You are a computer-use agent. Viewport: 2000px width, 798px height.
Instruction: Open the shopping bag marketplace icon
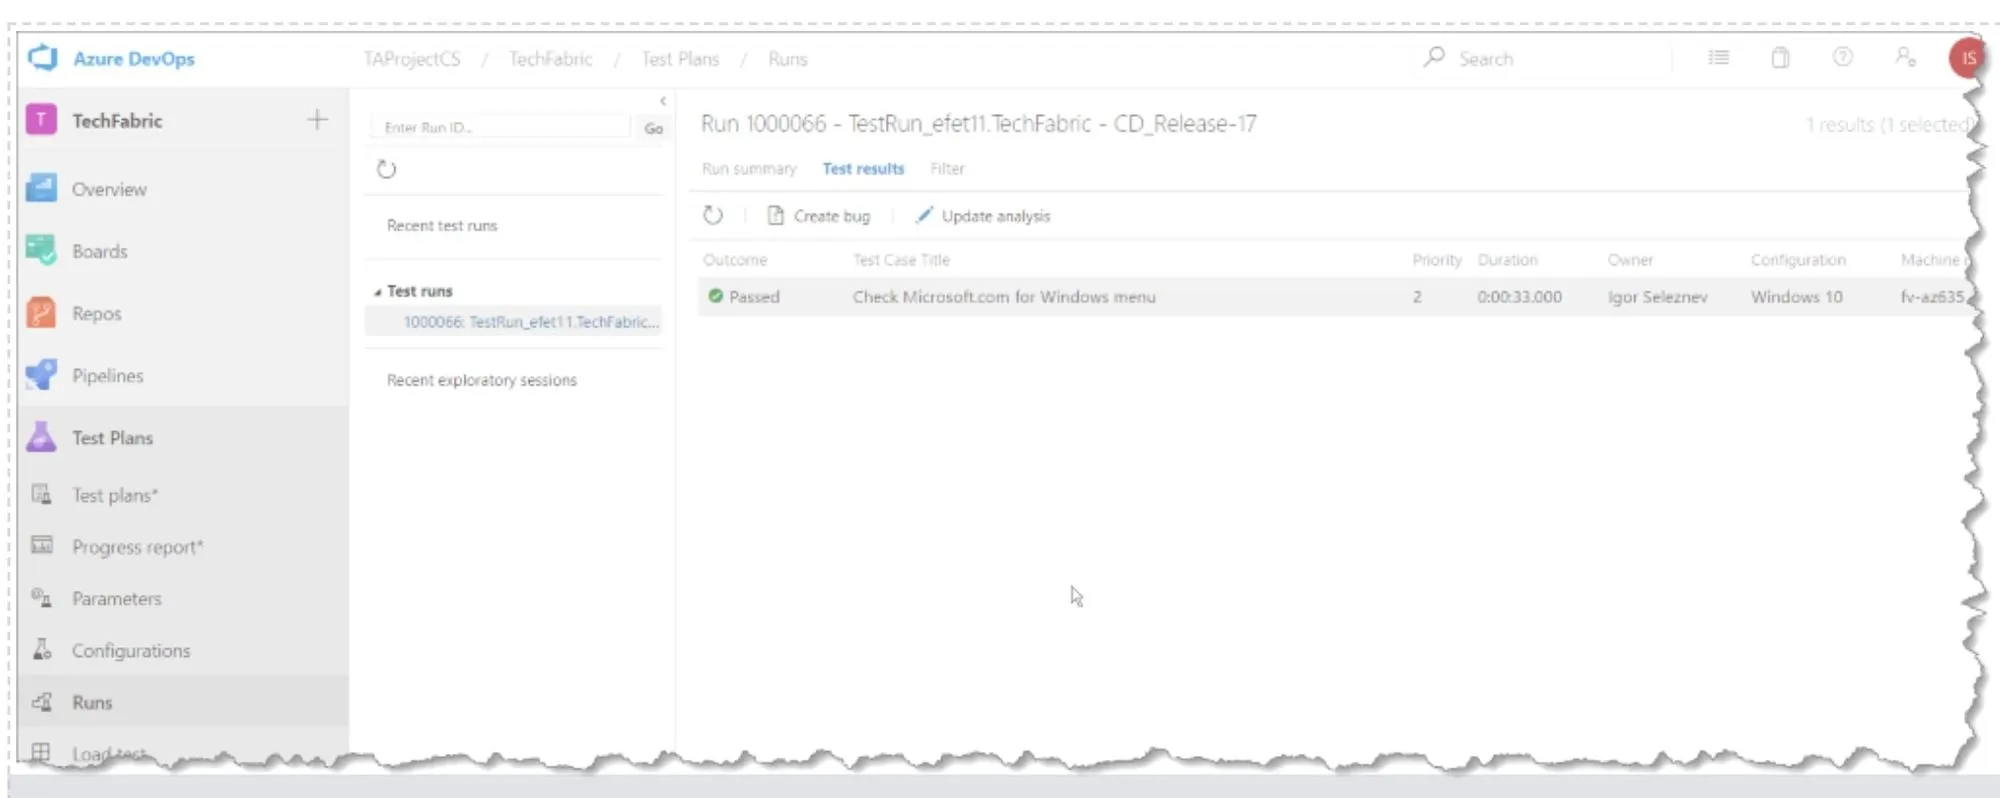coord(1780,58)
